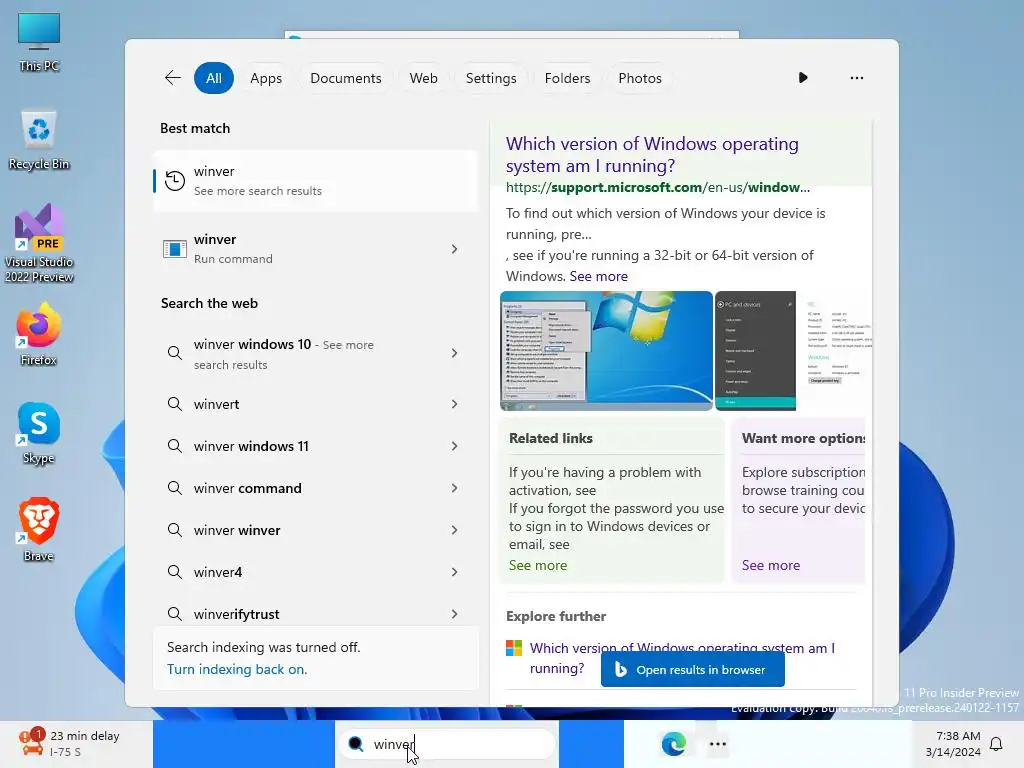Image resolution: width=1024 pixels, height=768 pixels.
Task: Click the magnifier beside 'winver winver'
Action: (174, 530)
